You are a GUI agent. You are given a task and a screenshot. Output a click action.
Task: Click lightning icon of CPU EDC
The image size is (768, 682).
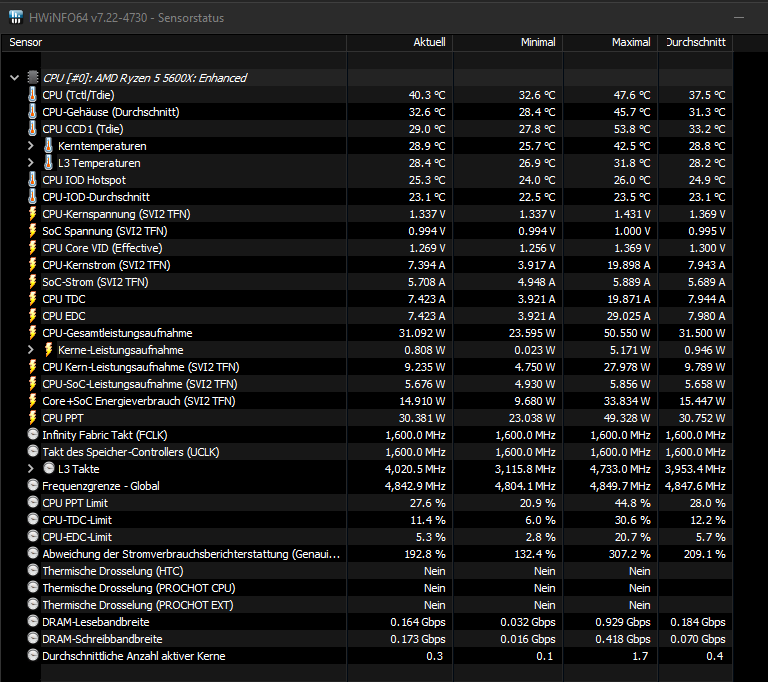click(x=32, y=316)
